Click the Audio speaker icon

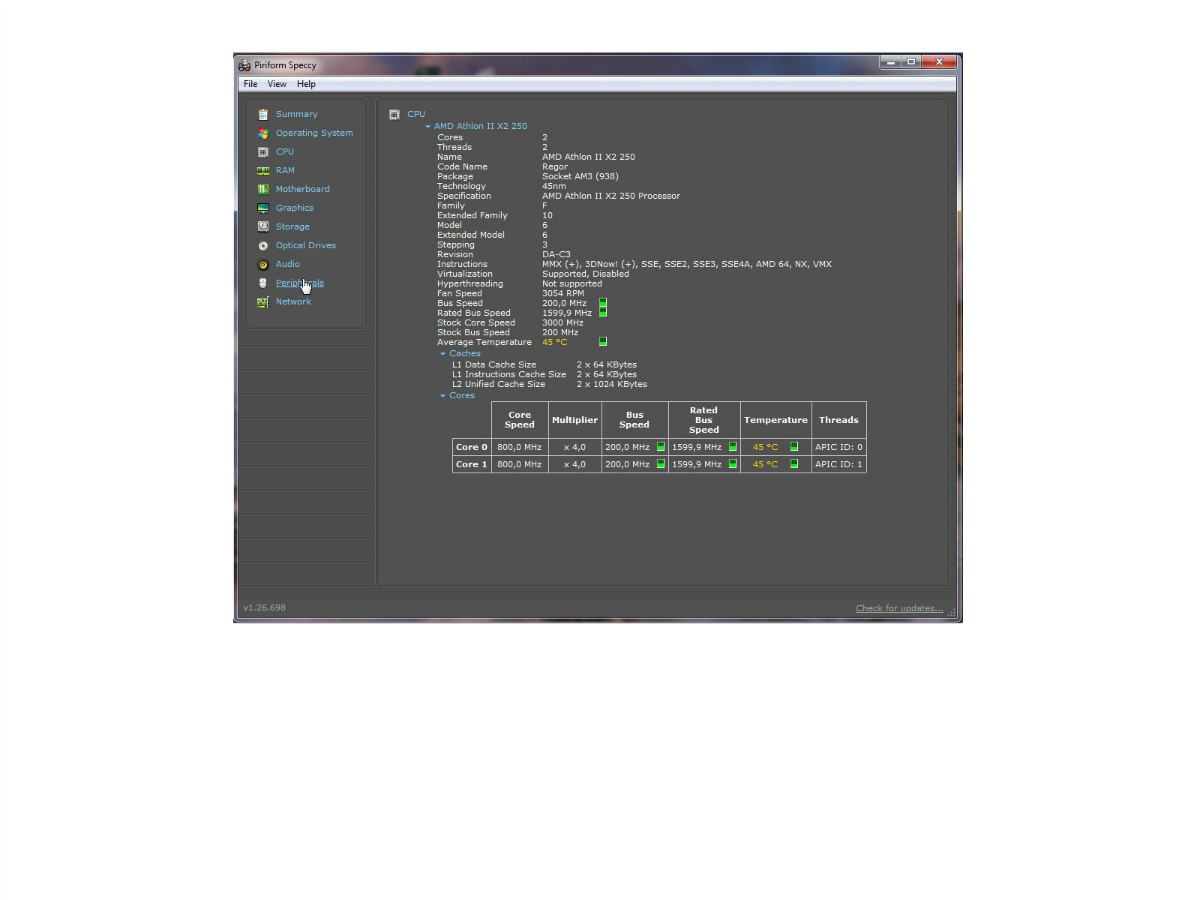point(263,264)
